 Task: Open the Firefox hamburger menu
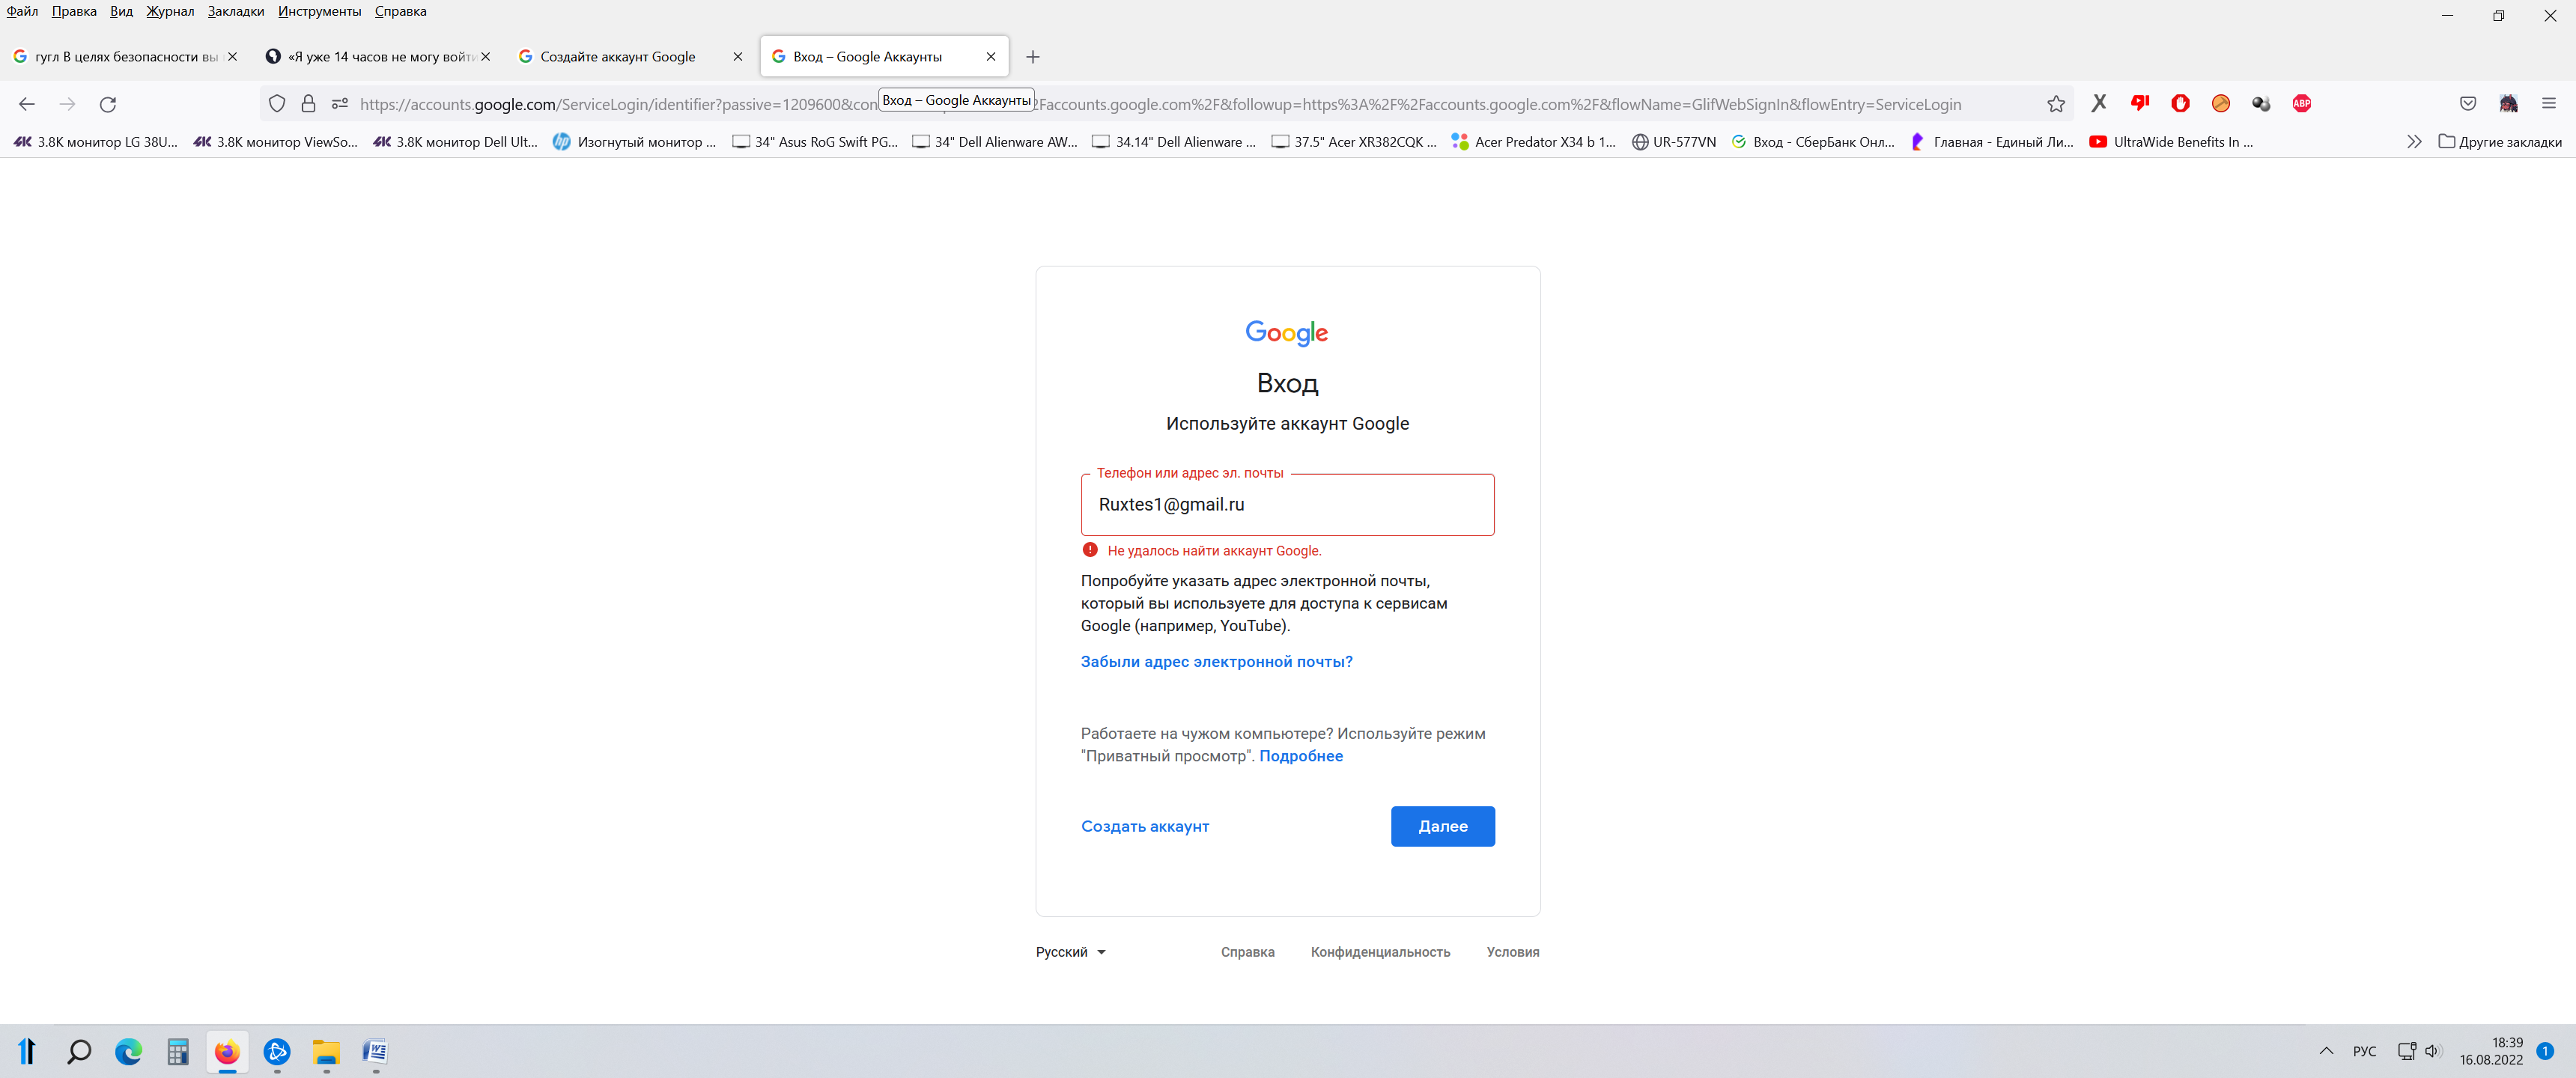coord(2548,103)
